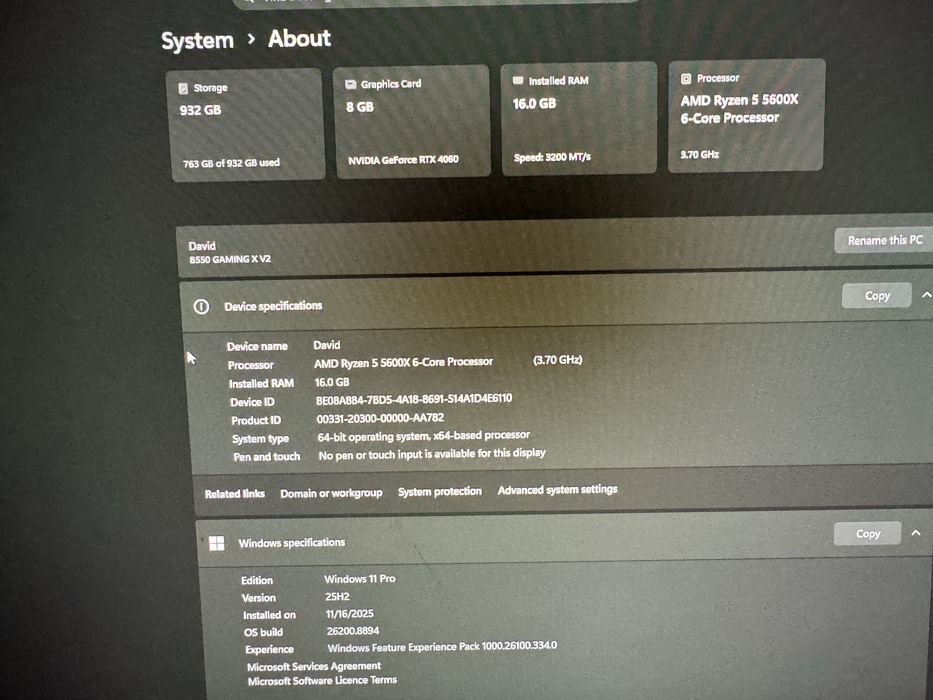
Task: Click the Windows logo icon in Windows specifications
Action: coord(217,543)
